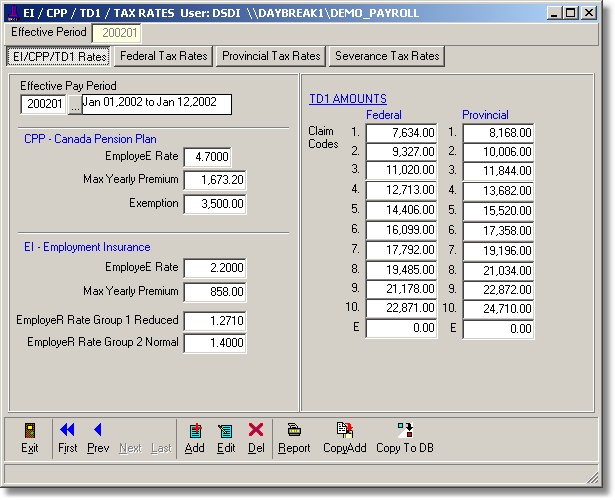Go to First record arrow icon

pyautogui.click(x=67, y=430)
